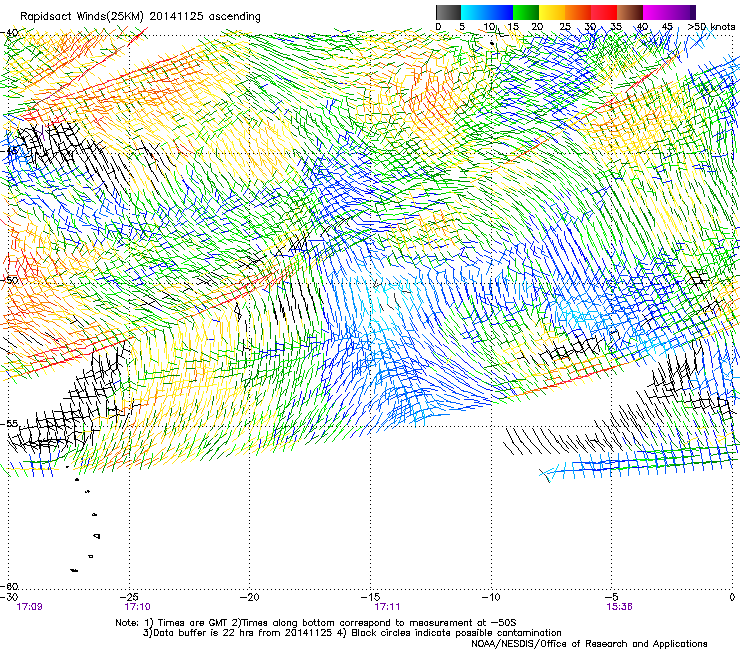The width and height of the screenshot is (740, 650).
Task: Select the '25' tick label under the color bar
Action: click(x=564, y=26)
